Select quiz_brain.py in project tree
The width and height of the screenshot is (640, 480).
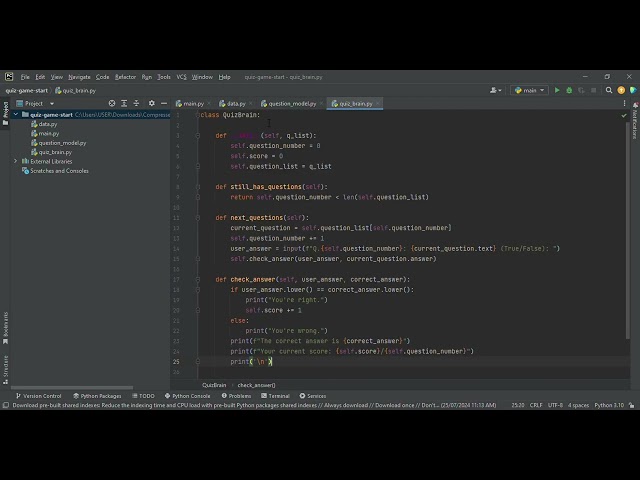(51, 152)
